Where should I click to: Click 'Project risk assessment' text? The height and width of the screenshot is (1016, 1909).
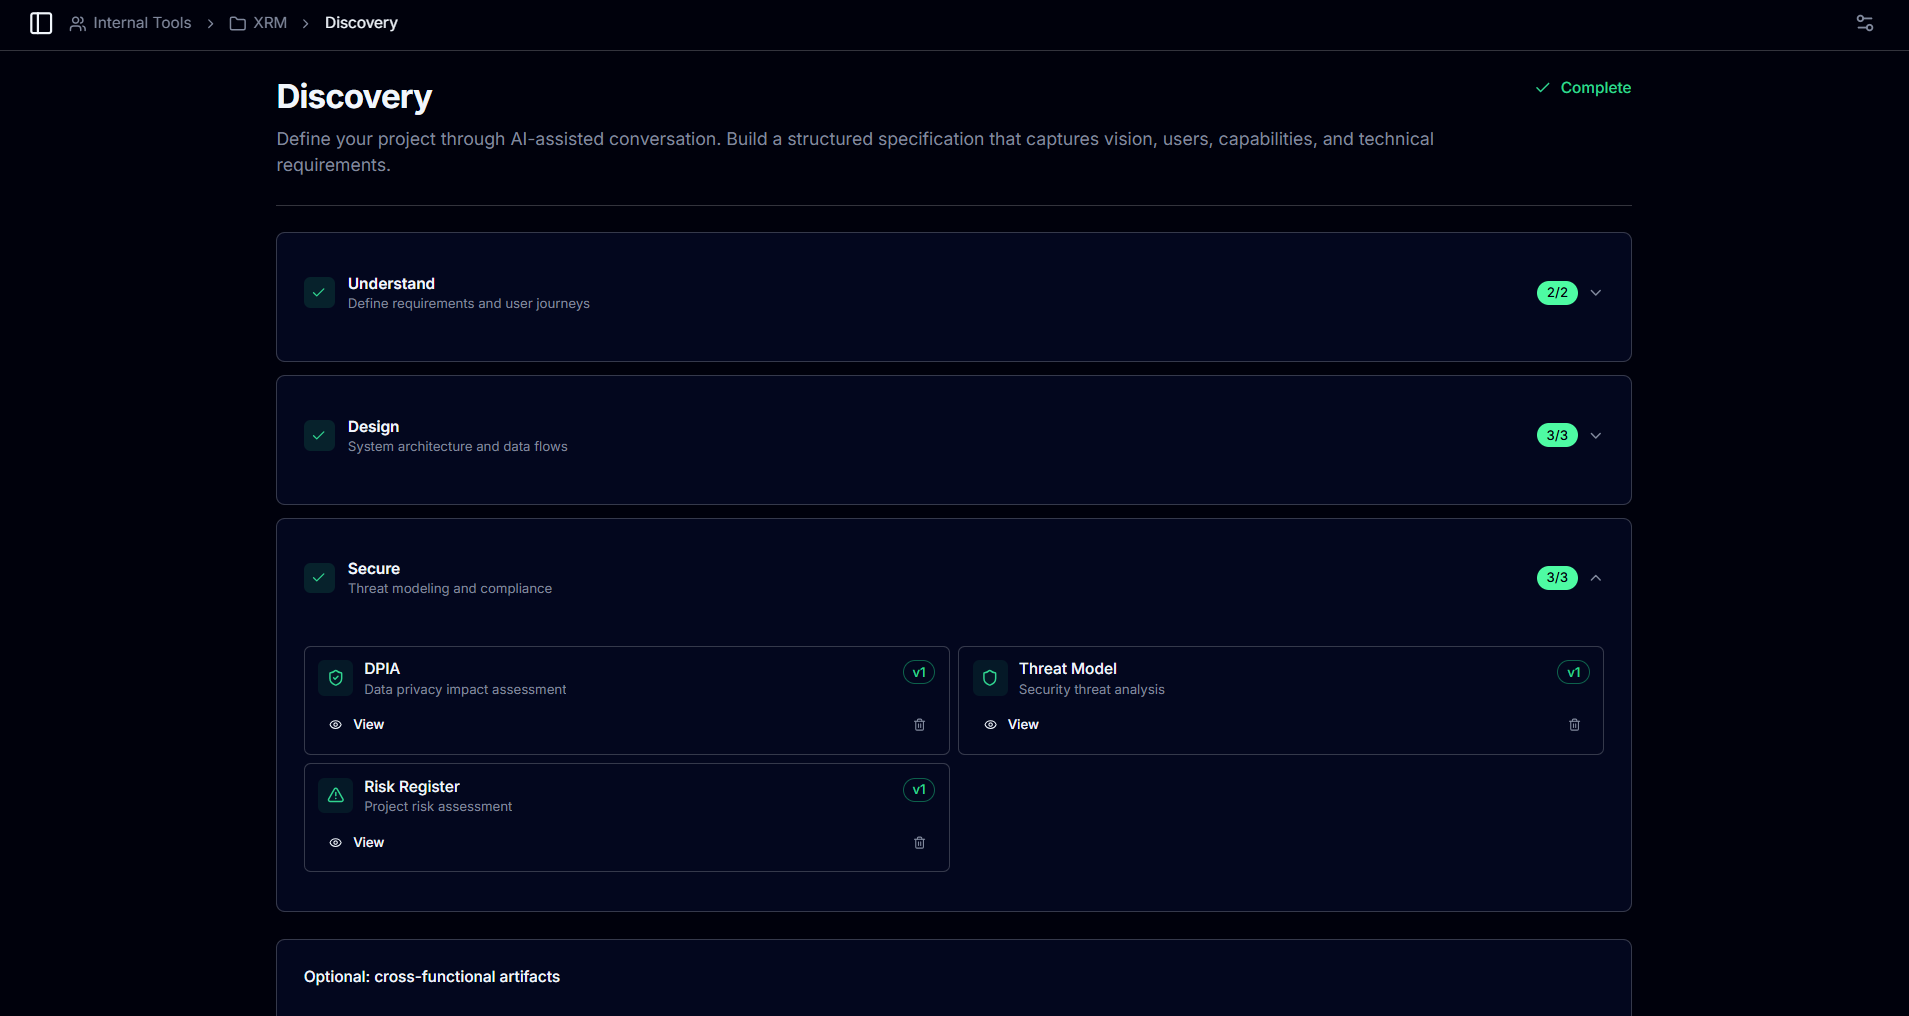[438, 807]
